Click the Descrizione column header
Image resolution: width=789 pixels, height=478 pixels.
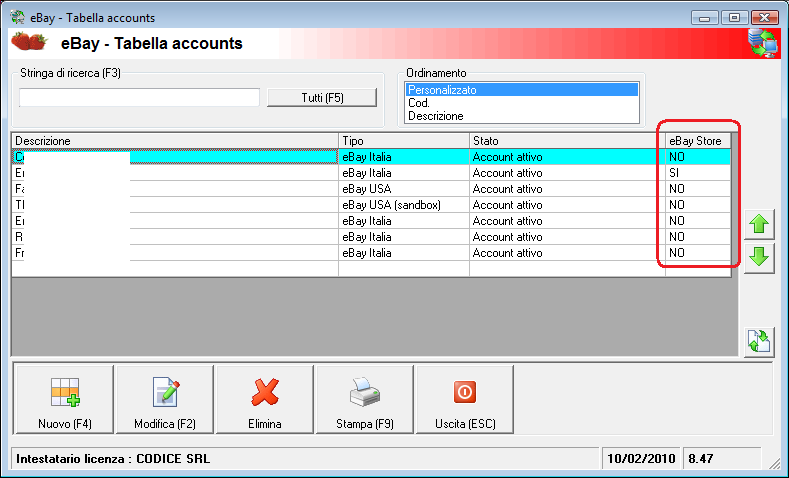(175, 141)
